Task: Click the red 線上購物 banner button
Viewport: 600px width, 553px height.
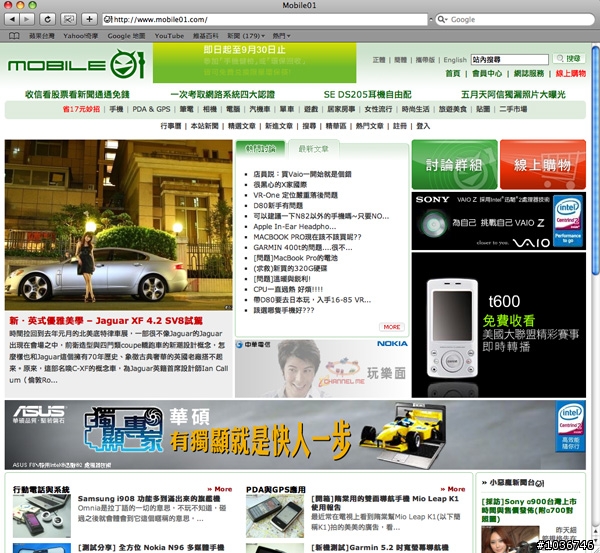Action: pos(543,165)
